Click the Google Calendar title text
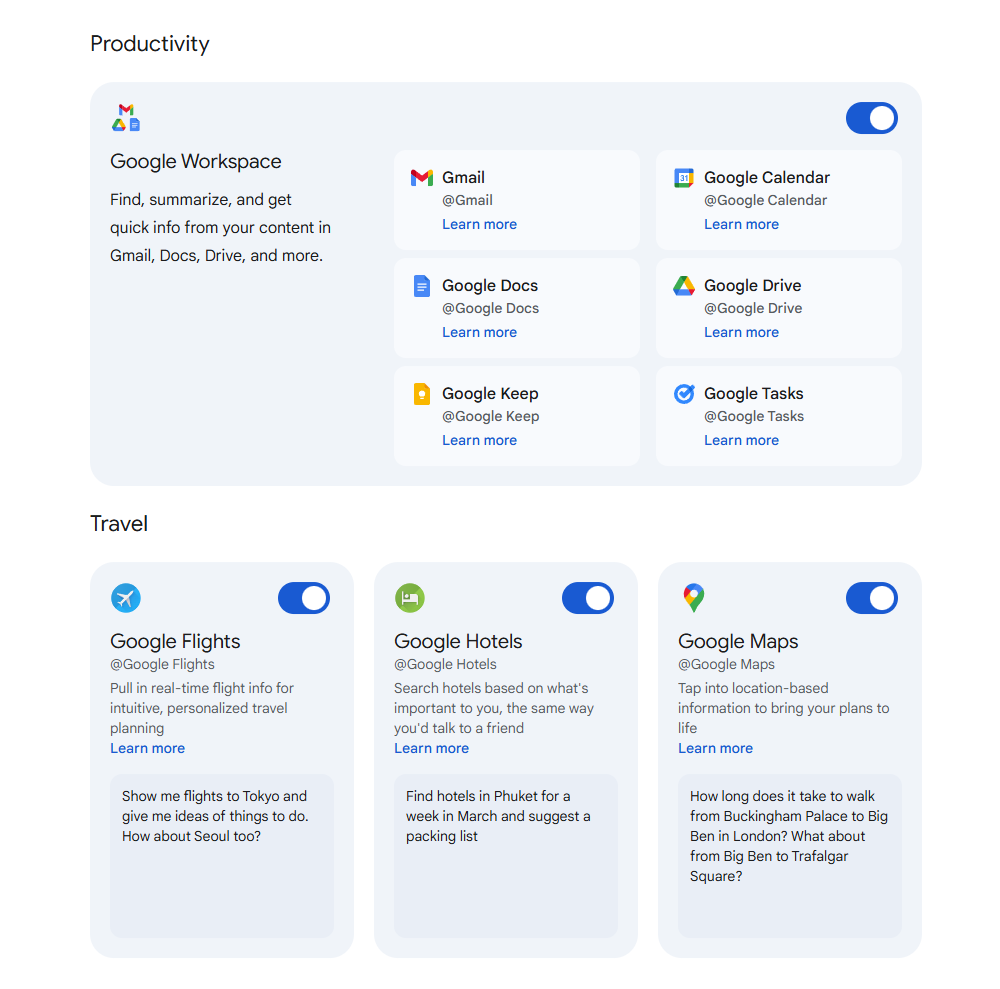 [x=767, y=178]
